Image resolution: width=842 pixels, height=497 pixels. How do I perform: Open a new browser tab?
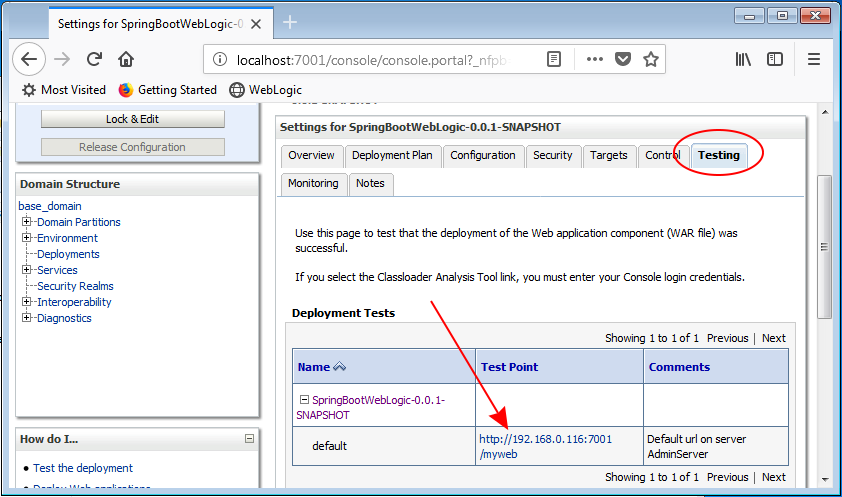coord(290,23)
